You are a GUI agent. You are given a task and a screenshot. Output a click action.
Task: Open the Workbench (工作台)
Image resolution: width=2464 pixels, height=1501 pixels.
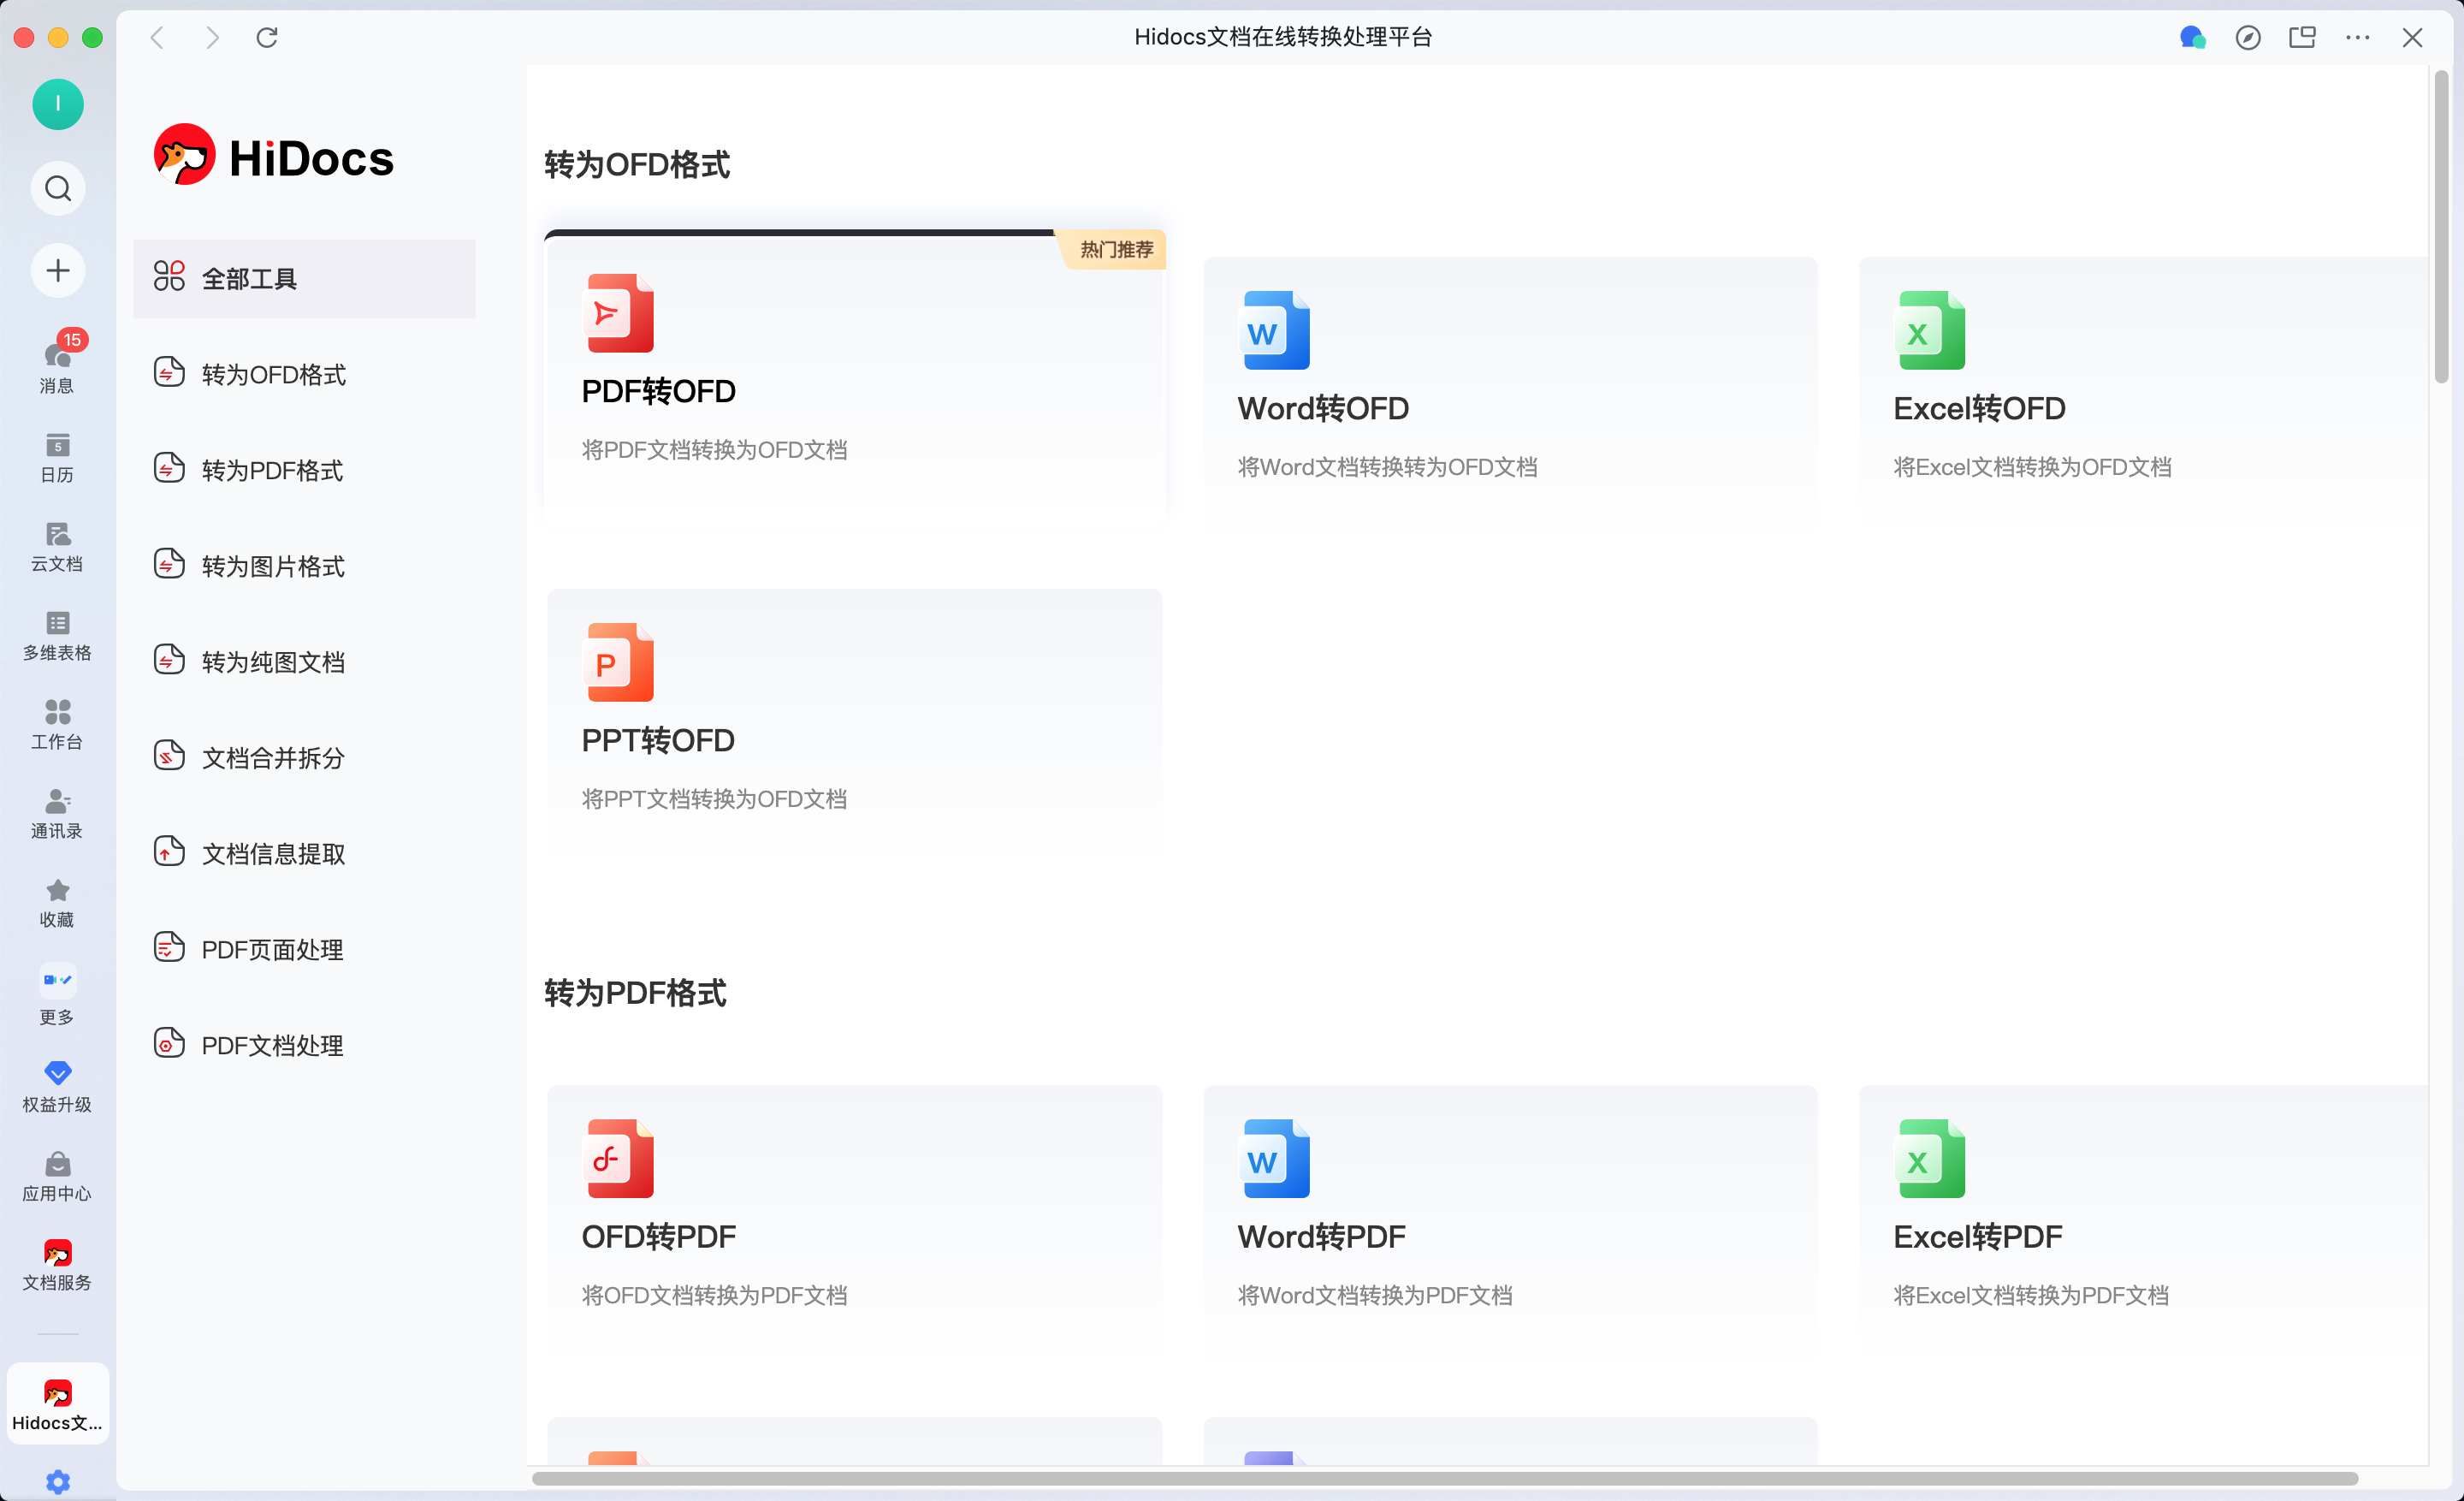[x=58, y=724]
